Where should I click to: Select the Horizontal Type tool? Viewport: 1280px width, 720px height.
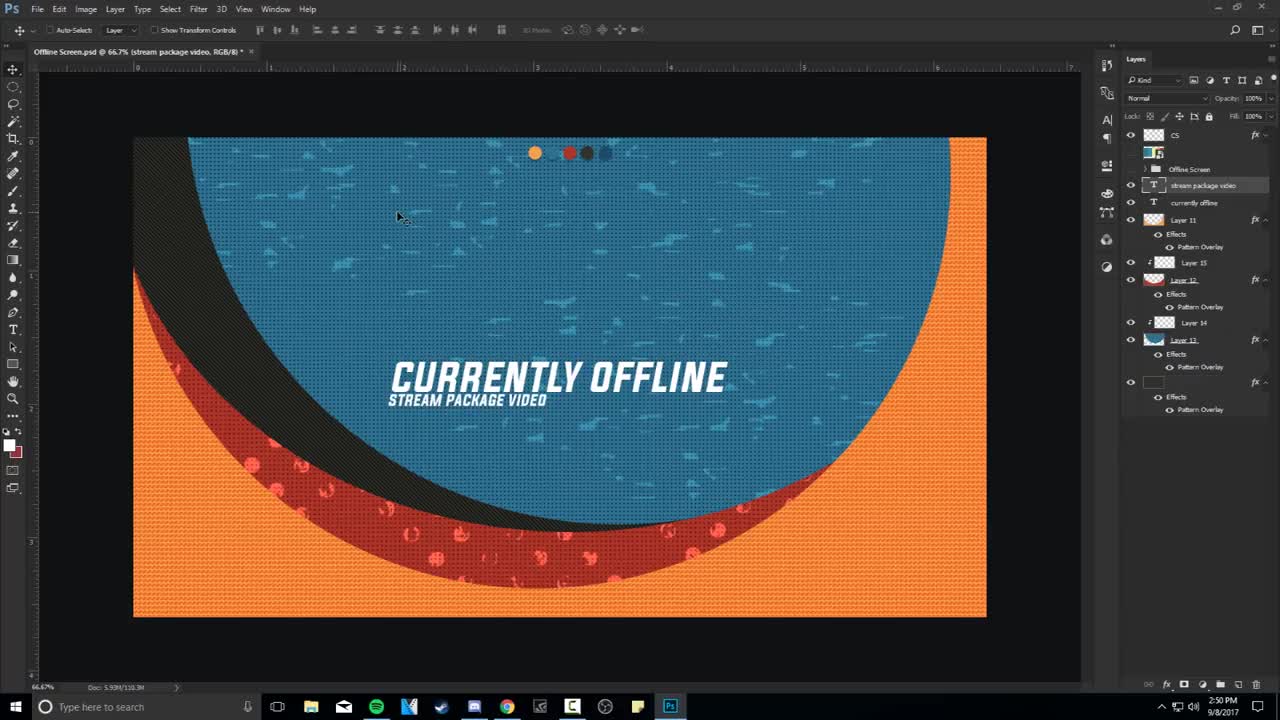[x=13, y=329]
